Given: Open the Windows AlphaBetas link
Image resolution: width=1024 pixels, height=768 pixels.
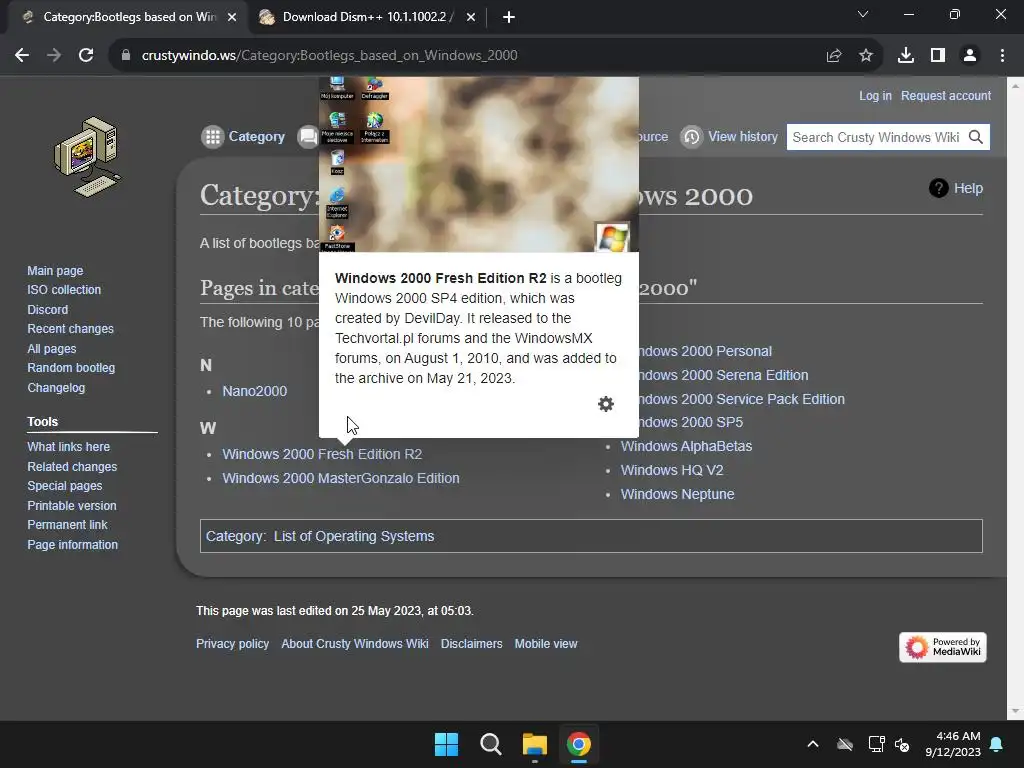Looking at the screenshot, I should click(686, 446).
